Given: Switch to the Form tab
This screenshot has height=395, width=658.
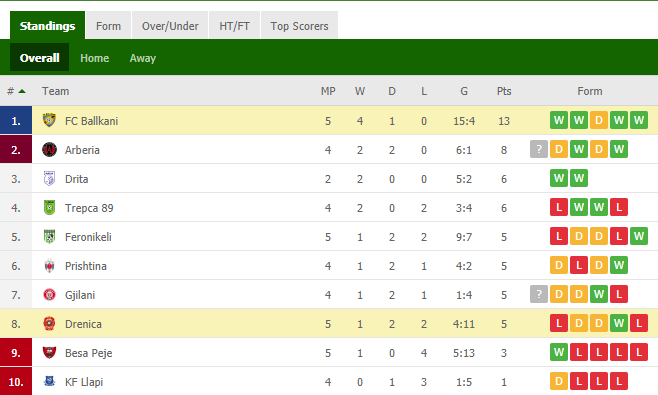Looking at the screenshot, I should pos(108,26).
